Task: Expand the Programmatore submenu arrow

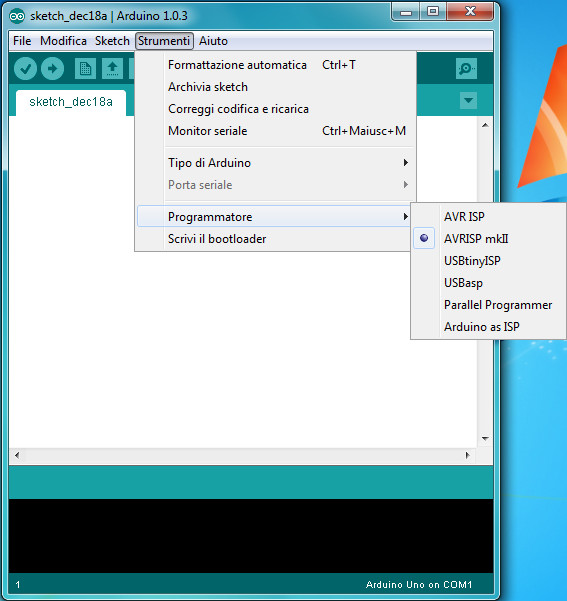Action: pos(405,217)
